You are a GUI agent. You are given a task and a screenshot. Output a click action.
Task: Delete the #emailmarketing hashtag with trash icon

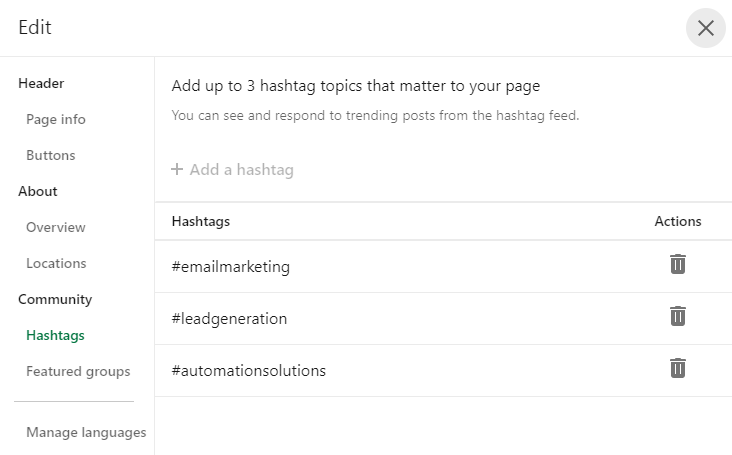677,264
